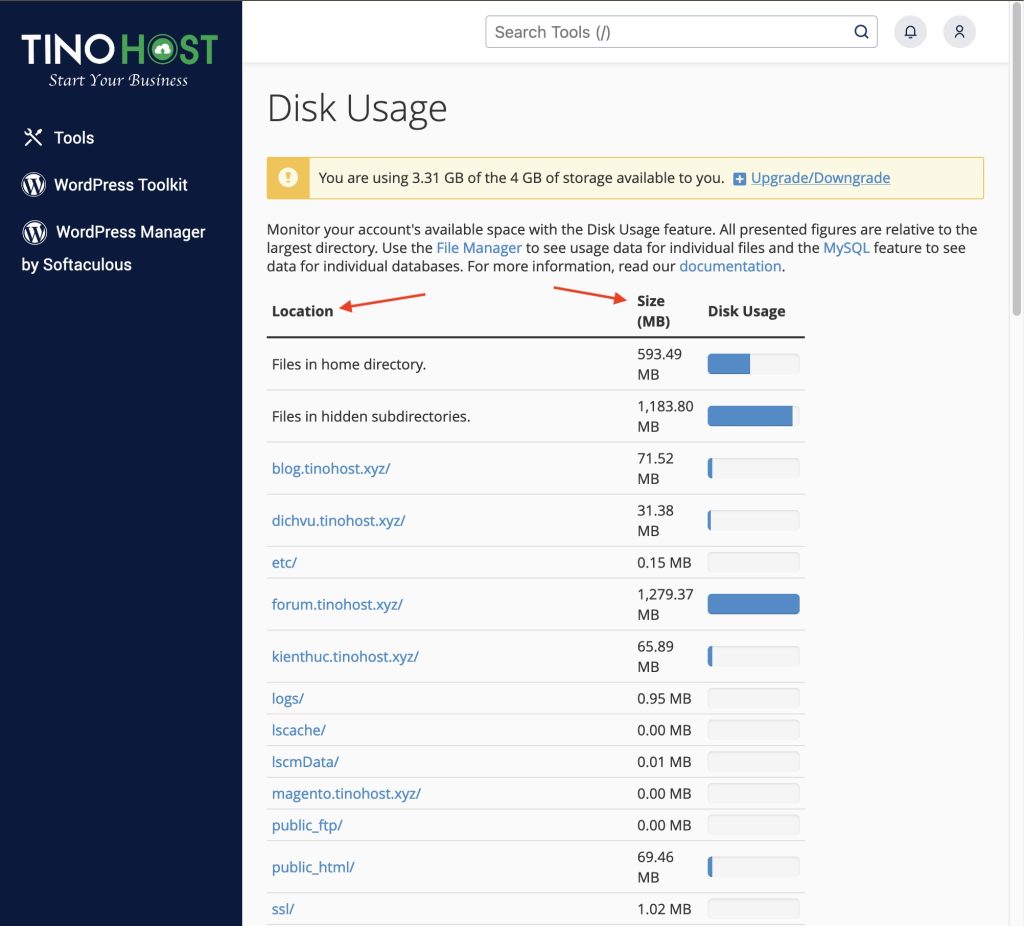
Task: Open forum.tinohost.xyz/ directory link
Action: click(x=337, y=605)
